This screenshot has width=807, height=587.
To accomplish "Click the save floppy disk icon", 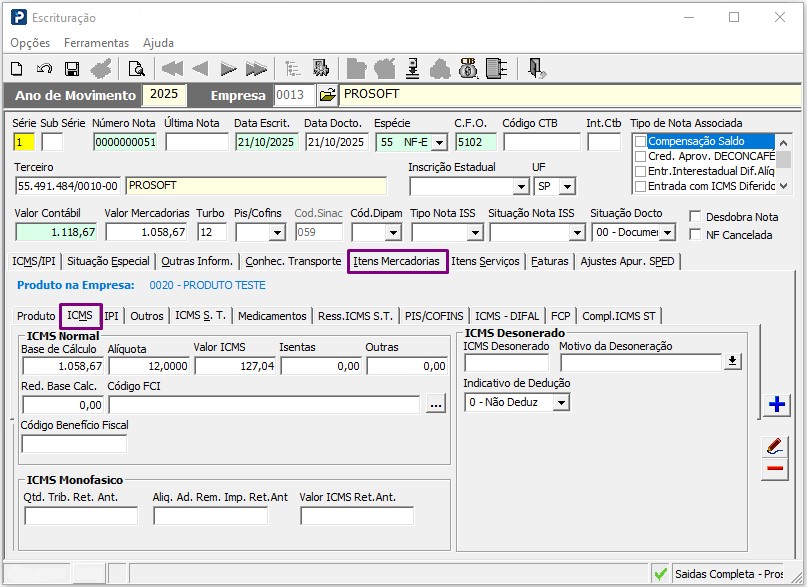I will click(x=72, y=69).
